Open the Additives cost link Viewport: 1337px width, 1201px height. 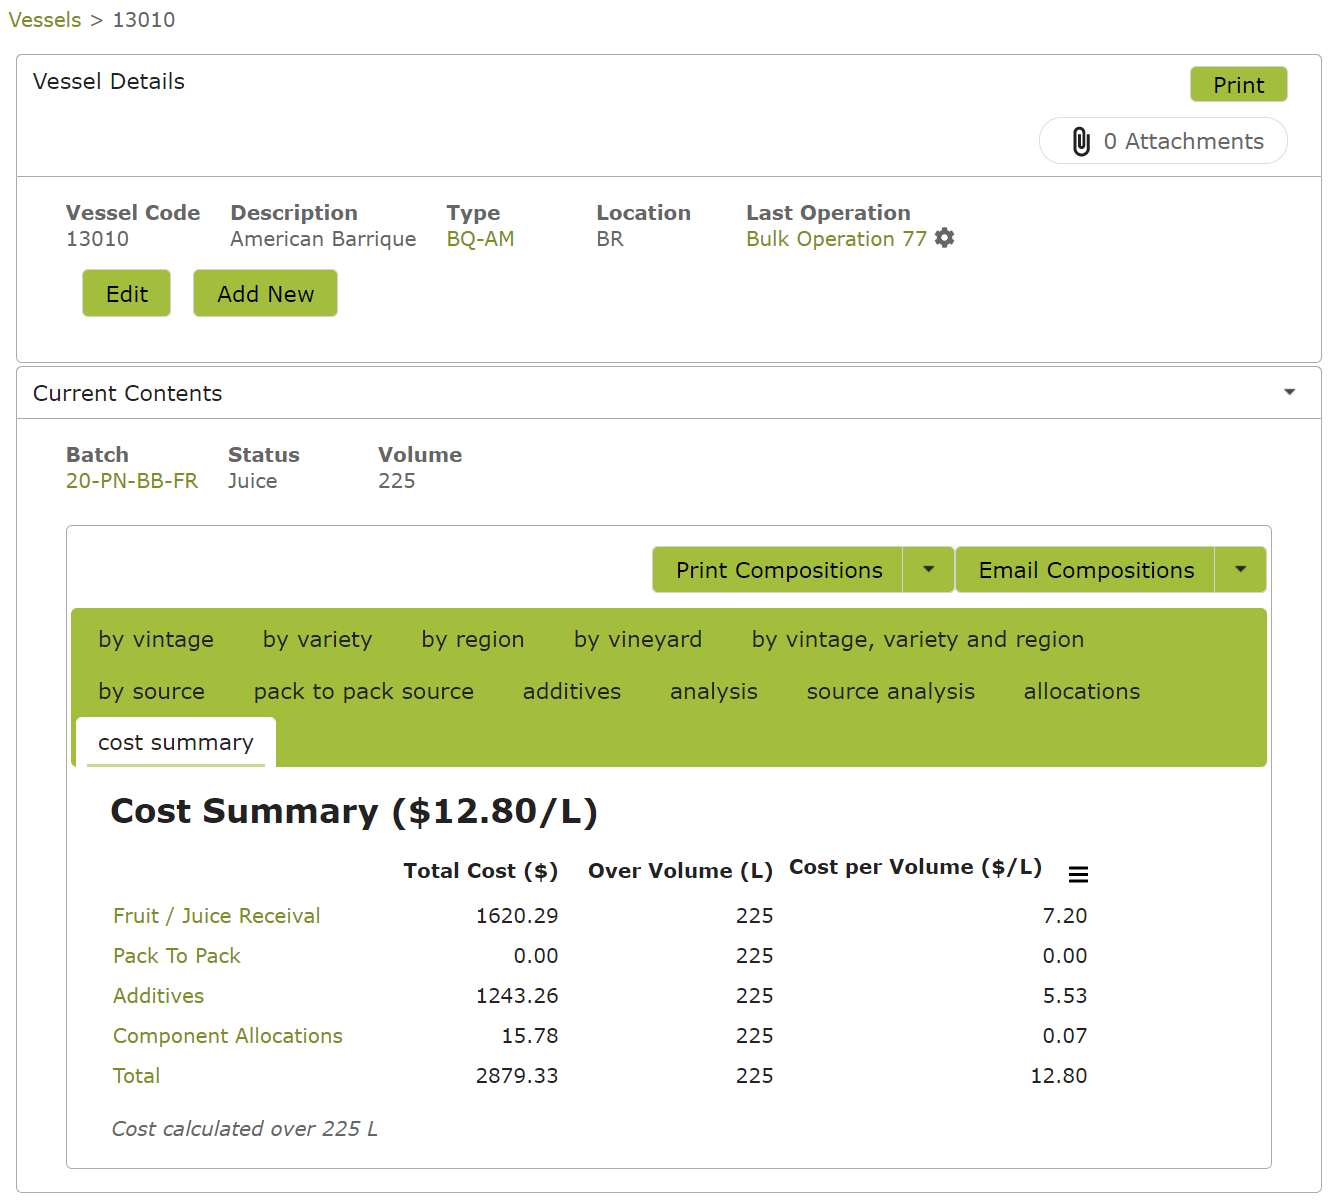tap(158, 996)
